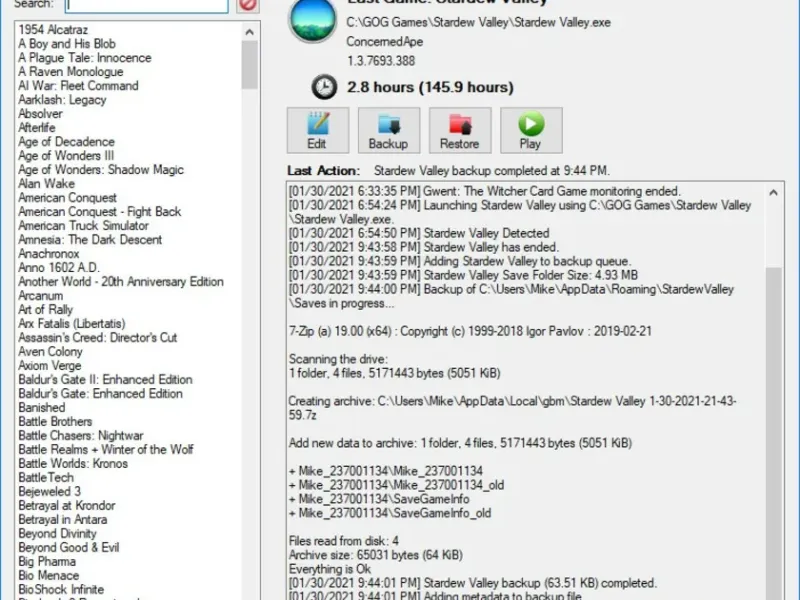Select A Boy and His Blob
Image resolution: width=800 pixels, height=600 pixels.
point(67,44)
